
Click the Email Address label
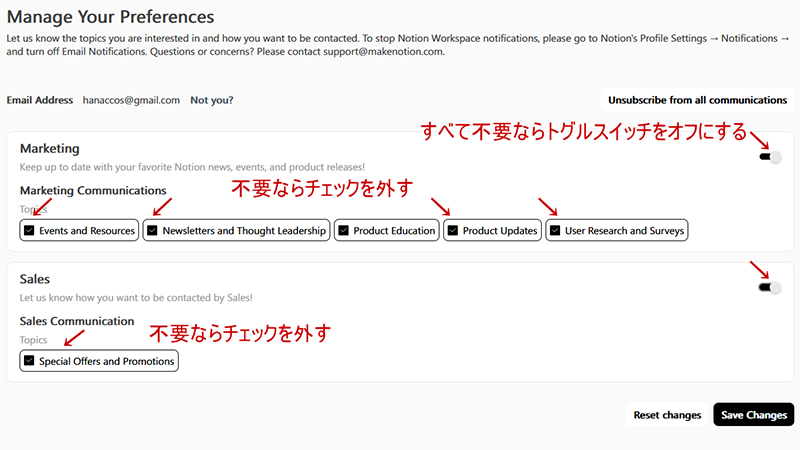[40, 100]
